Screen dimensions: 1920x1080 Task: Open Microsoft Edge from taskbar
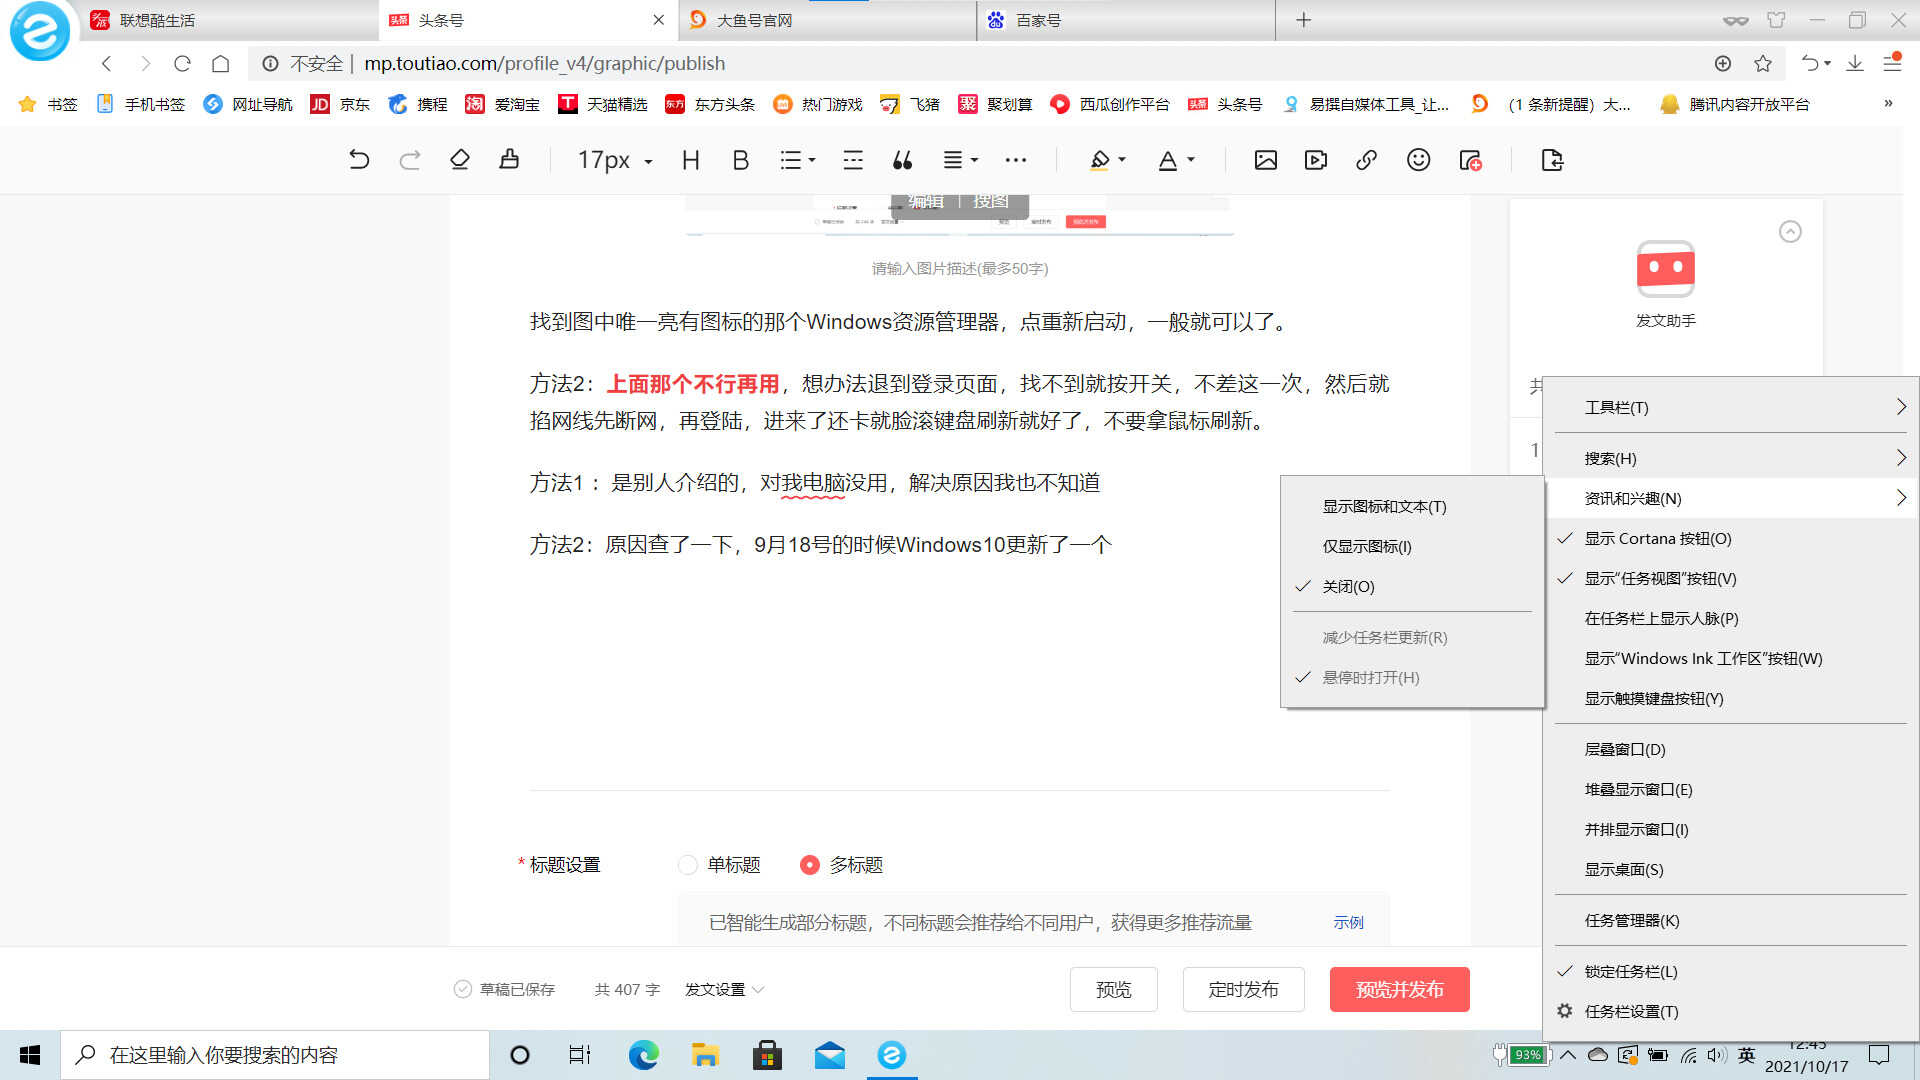click(643, 1055)
